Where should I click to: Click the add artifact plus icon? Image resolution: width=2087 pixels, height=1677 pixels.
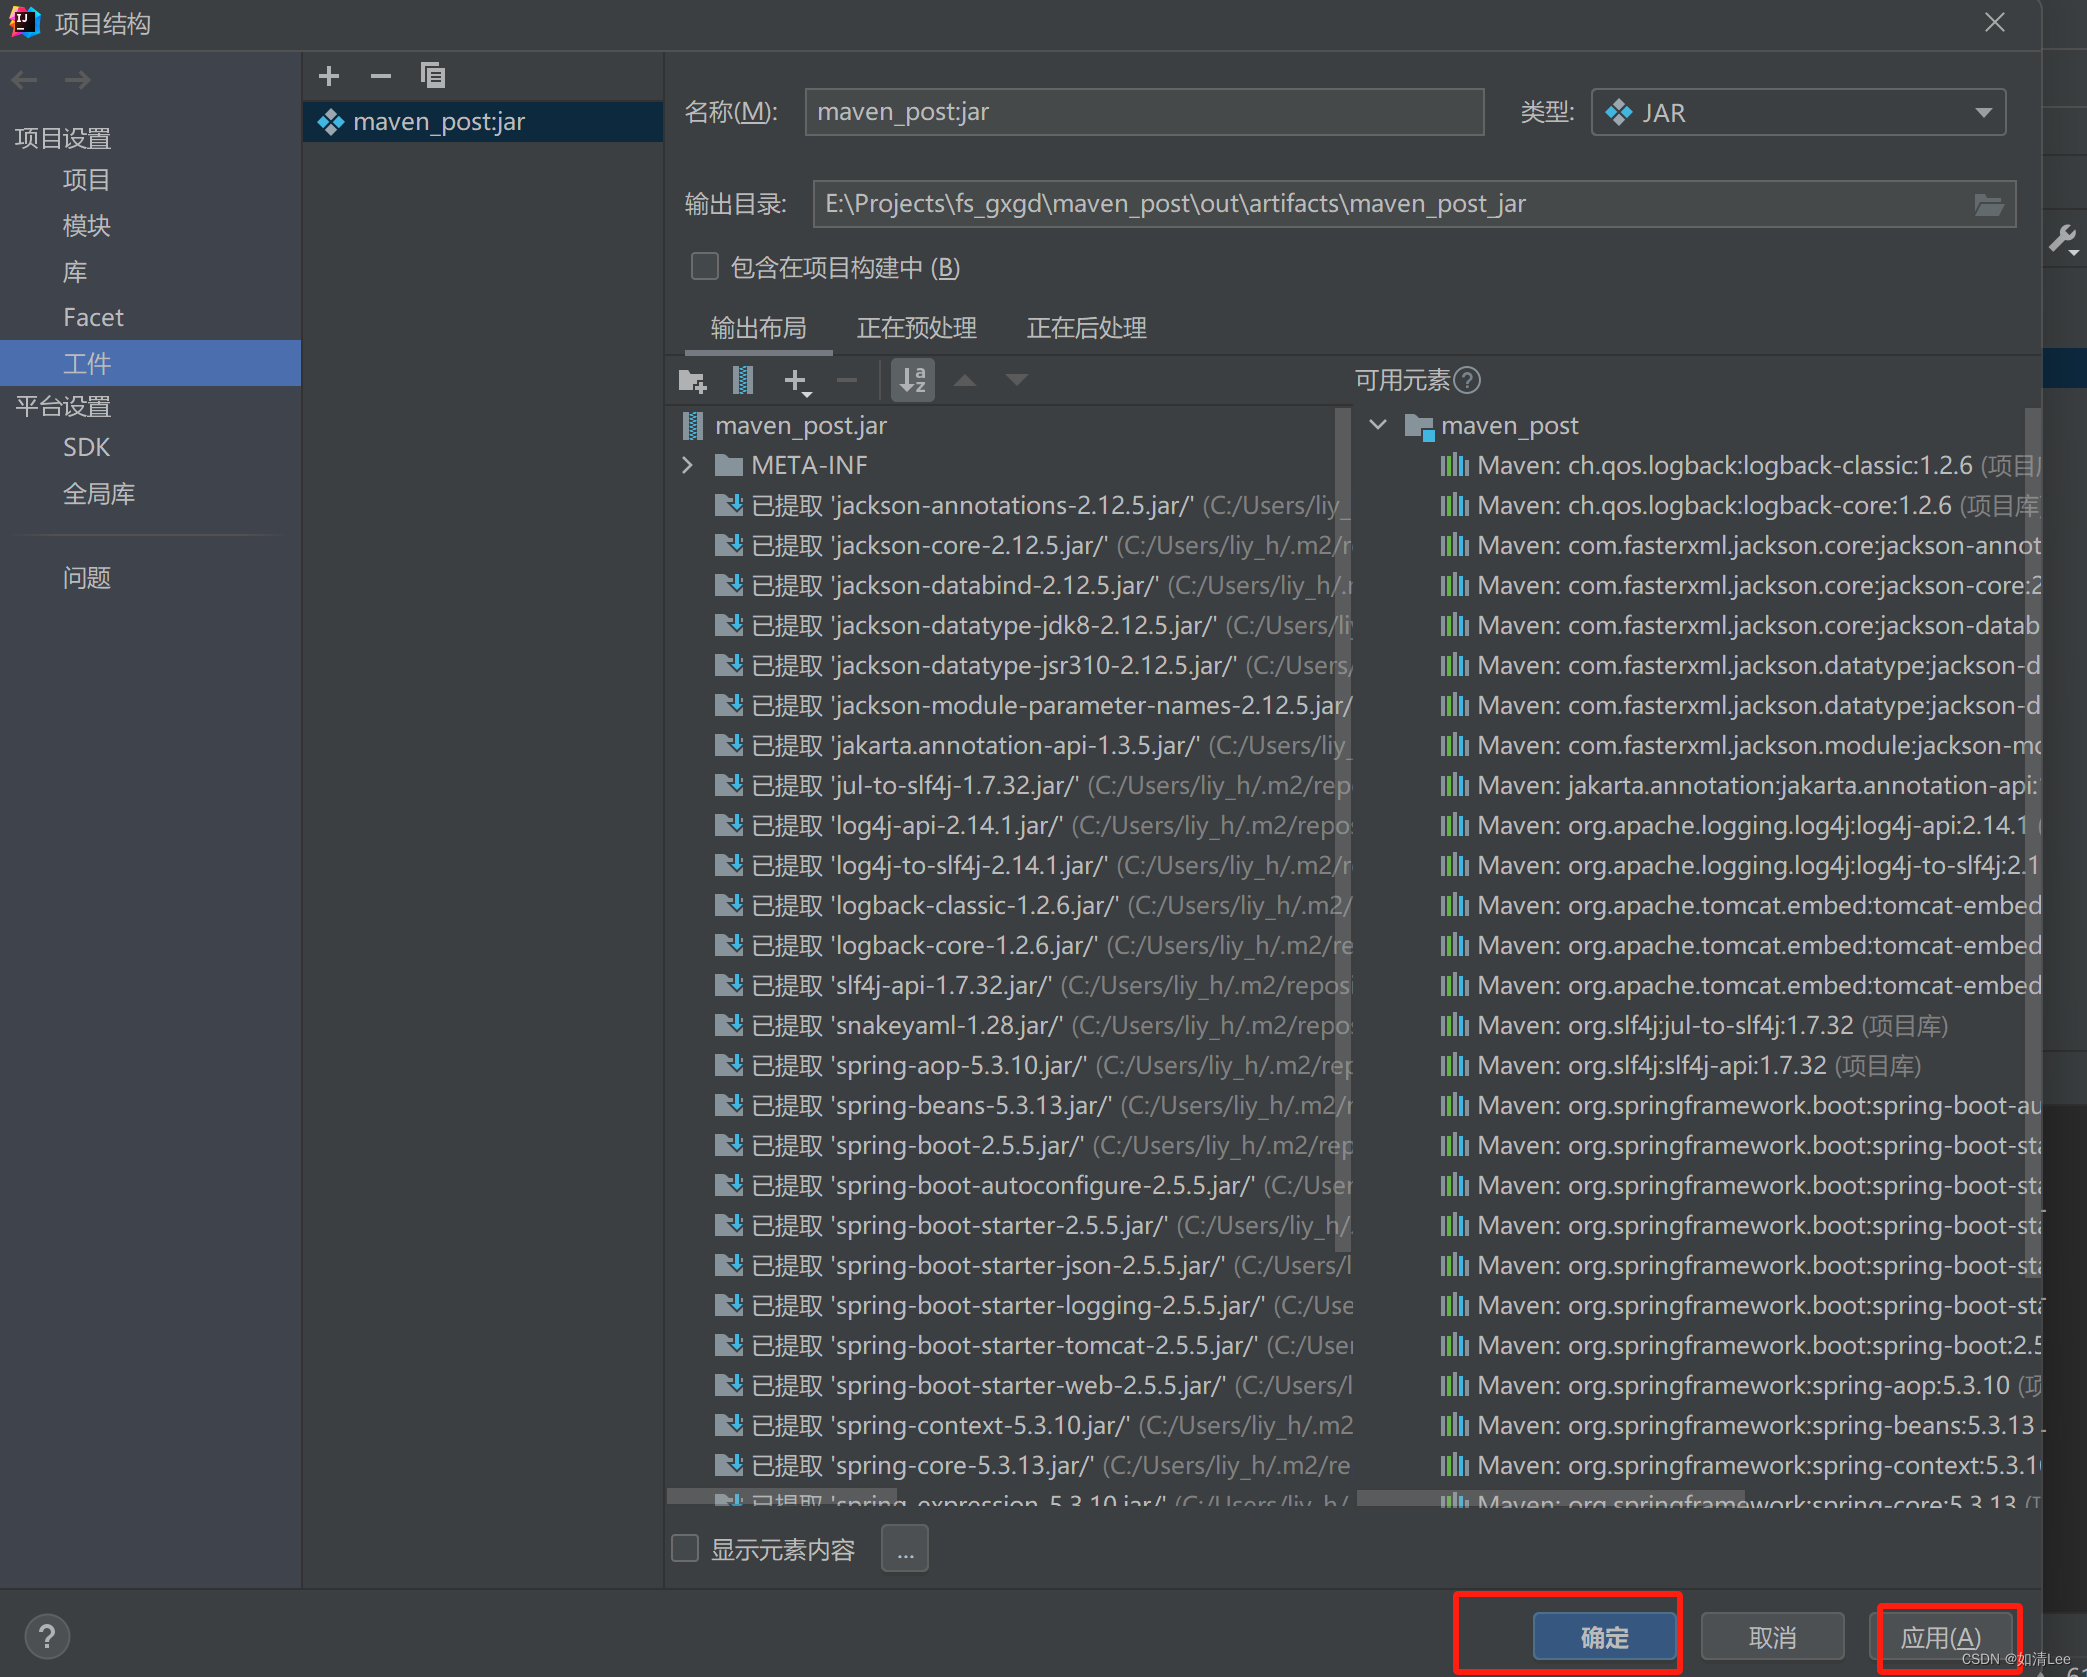[x=329, y=76]
